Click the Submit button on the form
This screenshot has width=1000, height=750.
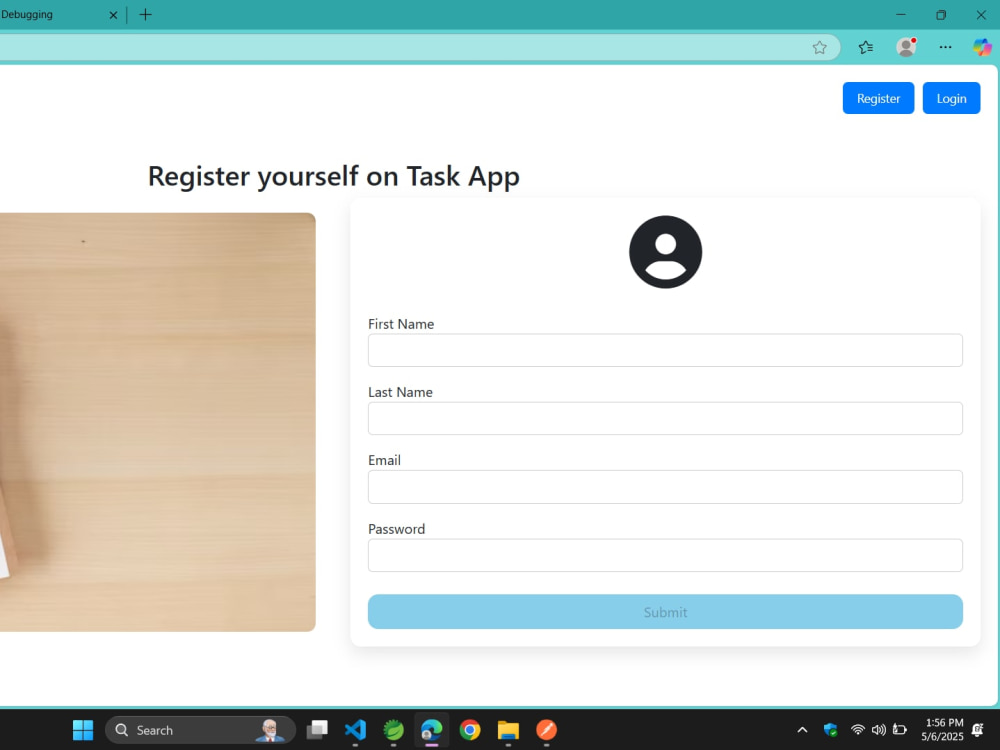(x=665, y=612)
